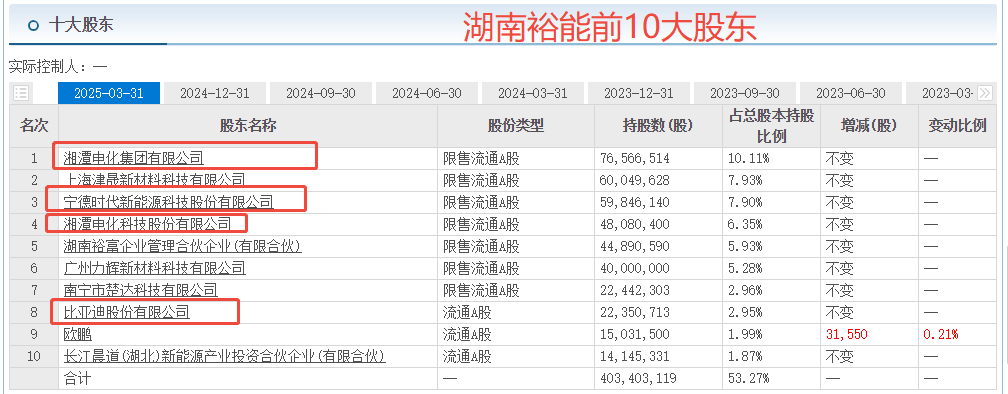This screenshot has width=1008, height=394.
Task: Open the 2024-09-30 reporting period tab
Action: click(x=321, y=93)
